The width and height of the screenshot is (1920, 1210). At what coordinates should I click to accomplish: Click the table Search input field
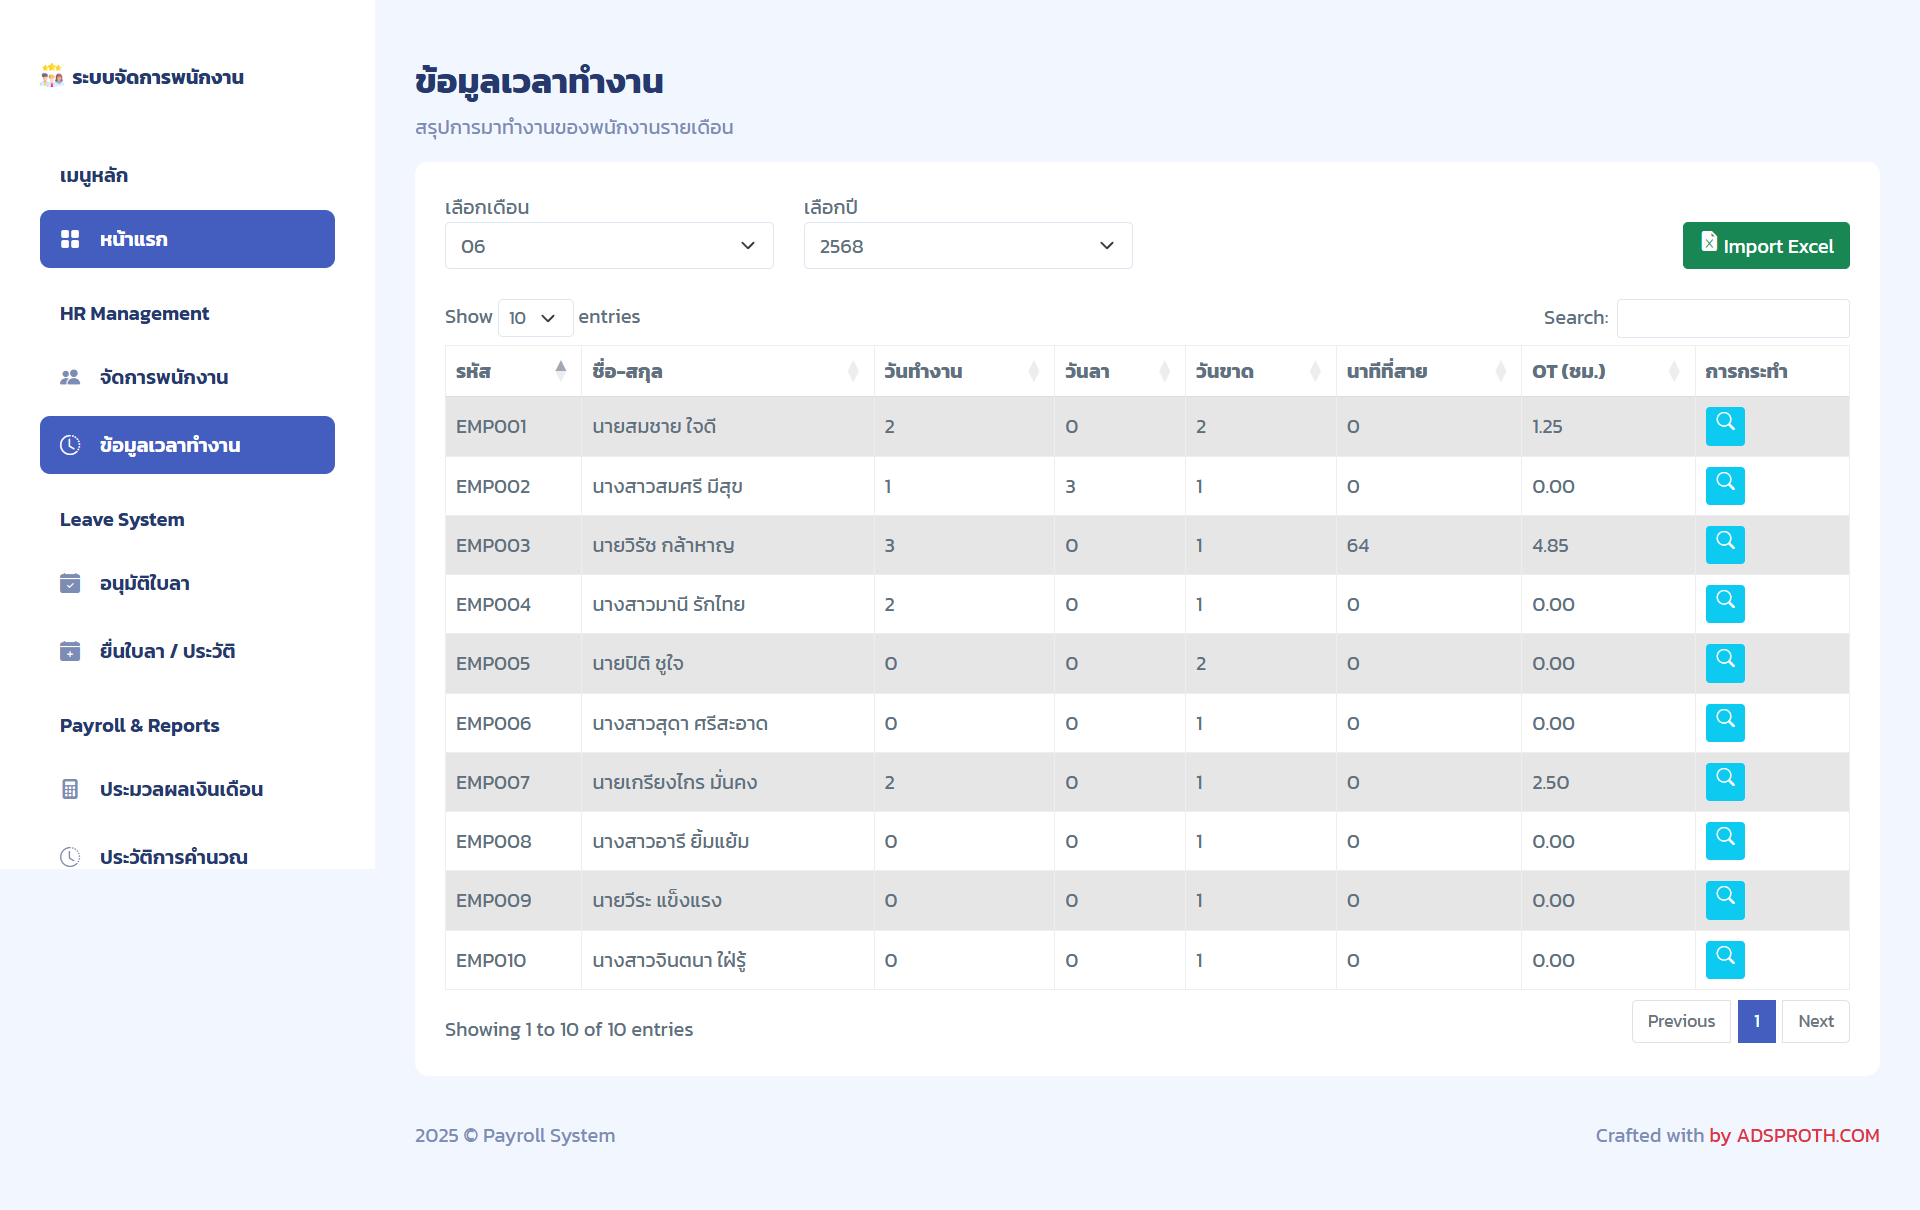click(x=1733, y=318)
